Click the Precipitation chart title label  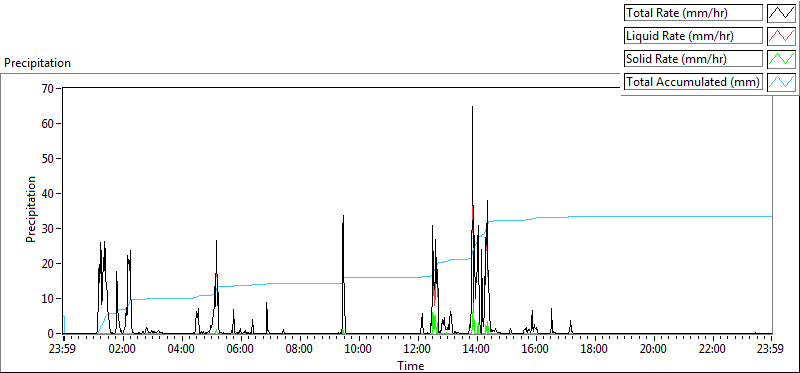tap(37, 63)
